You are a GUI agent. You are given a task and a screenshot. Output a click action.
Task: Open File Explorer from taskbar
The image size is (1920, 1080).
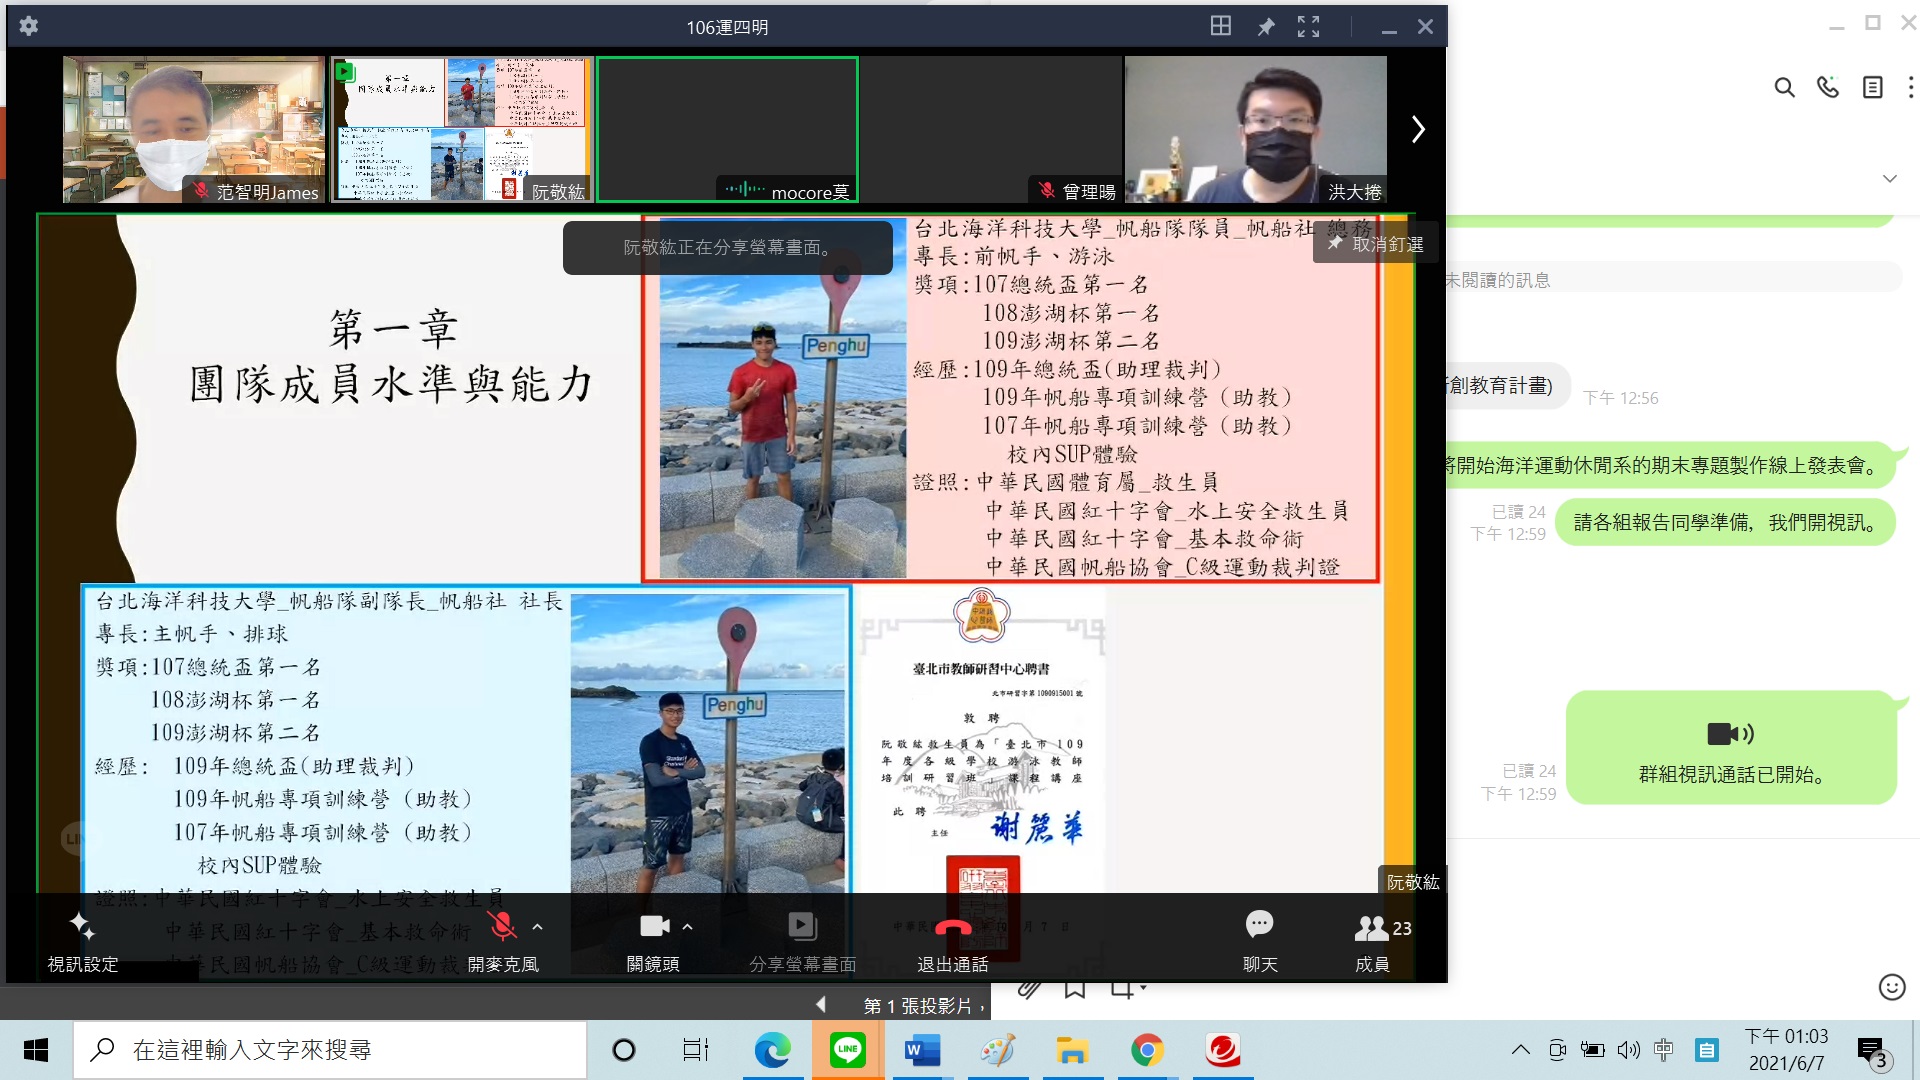[1072, 1050]
